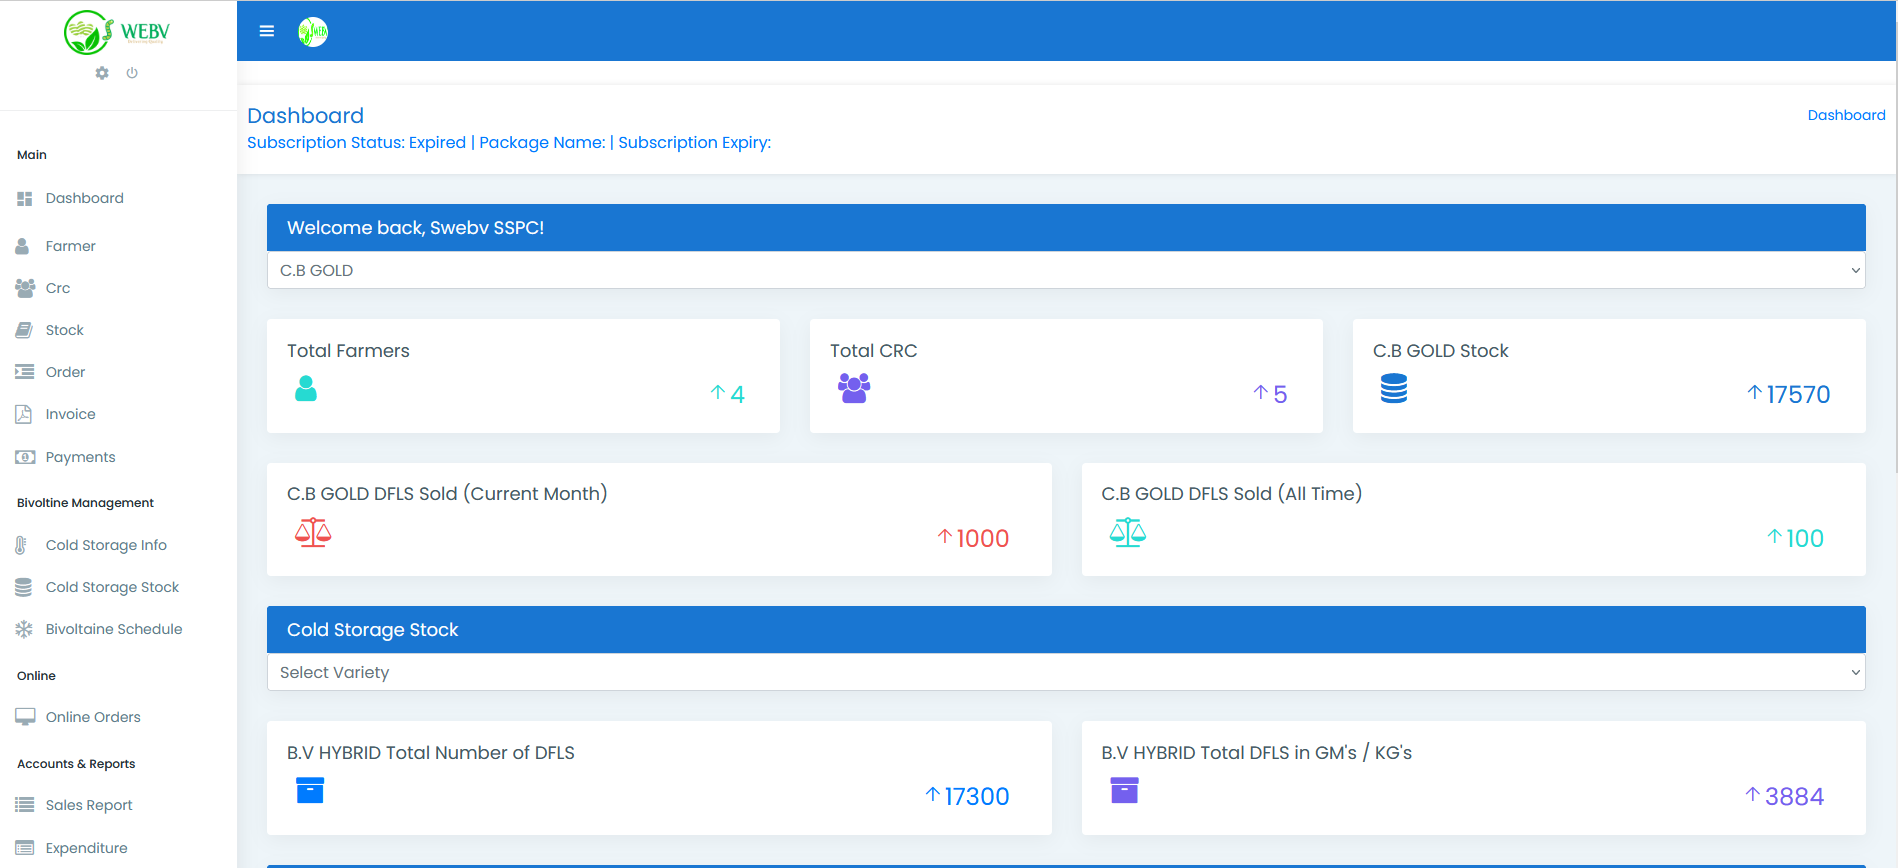The height and width of the screenshot is (868, 1898).
Task: Open Payments in the sidebar
Action: point(80,457)
